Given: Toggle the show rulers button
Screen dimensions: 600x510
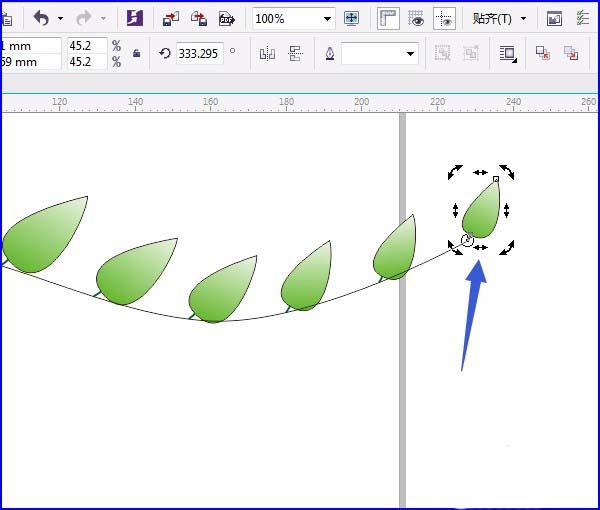Looking at the screenshot, I should pyautogui.click(x=388, y=18).
